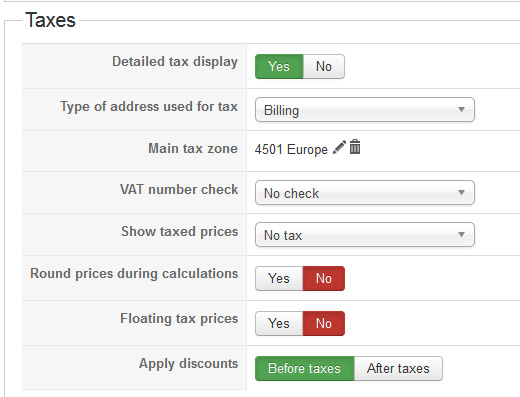This screenshot has width=520, height=397.
Task: Apply discounts Before taxes
Action: (x=304, y=368)
